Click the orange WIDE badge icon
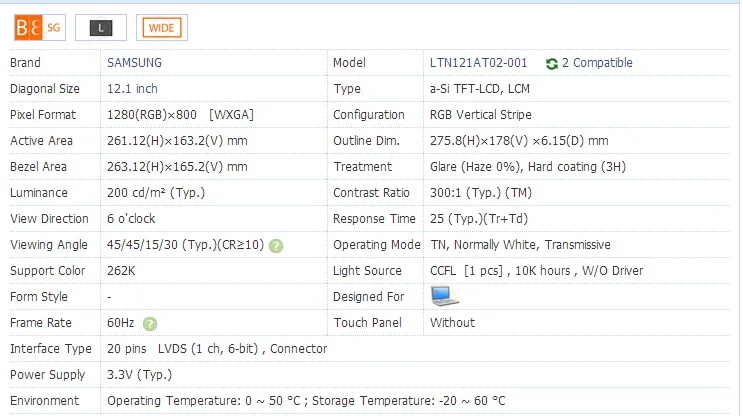Image resolution: width=743 pixels, height=416 pixels. [x=162, y=27]
